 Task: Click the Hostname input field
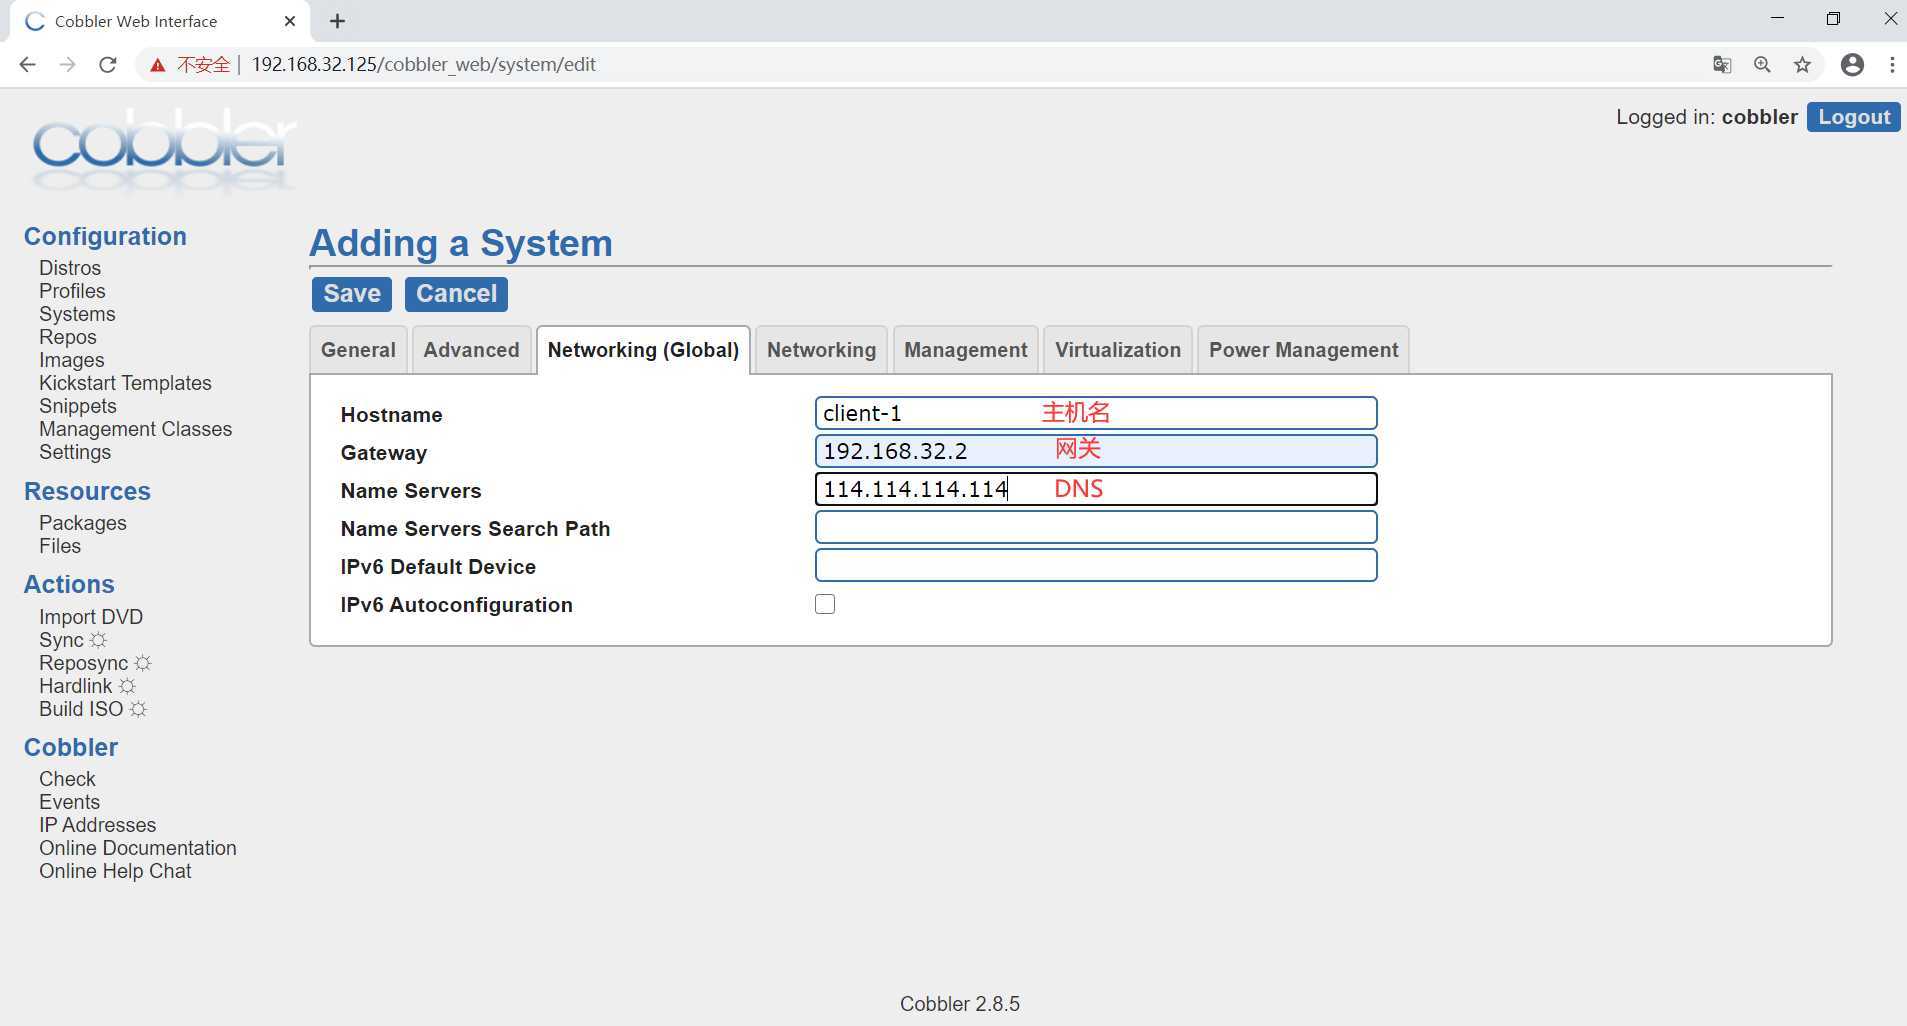pyautogui.click(x=1096, y=413)
